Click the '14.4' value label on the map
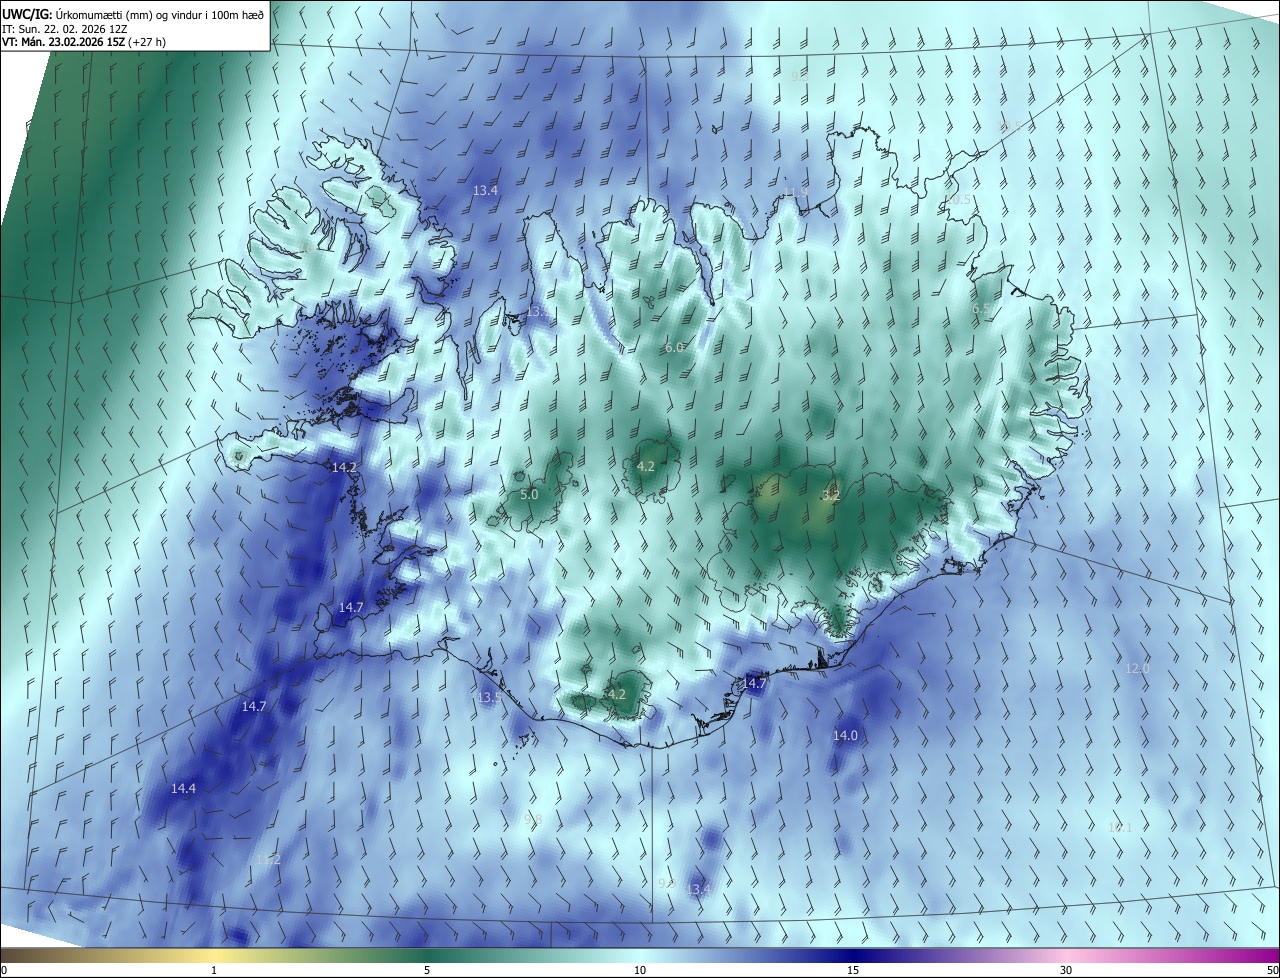The height and width of the screenshot is (978, 1280). pos(183,788)
